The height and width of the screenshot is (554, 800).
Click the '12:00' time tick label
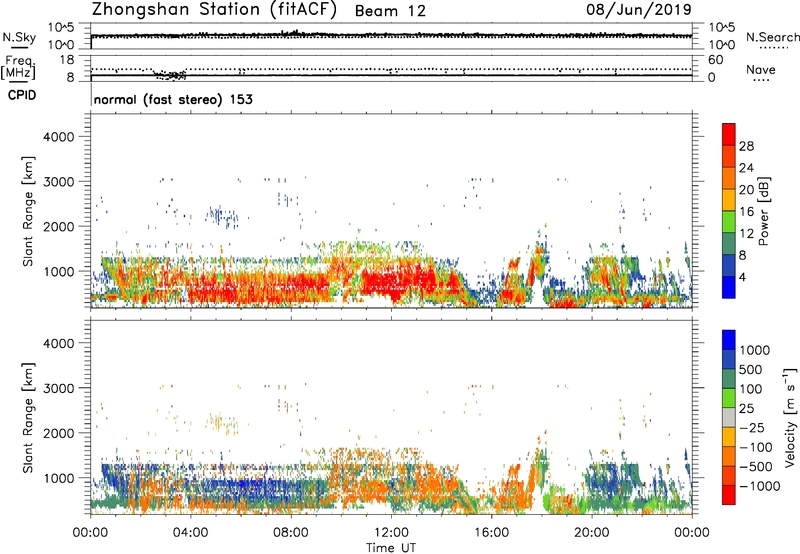click(391, 533)
